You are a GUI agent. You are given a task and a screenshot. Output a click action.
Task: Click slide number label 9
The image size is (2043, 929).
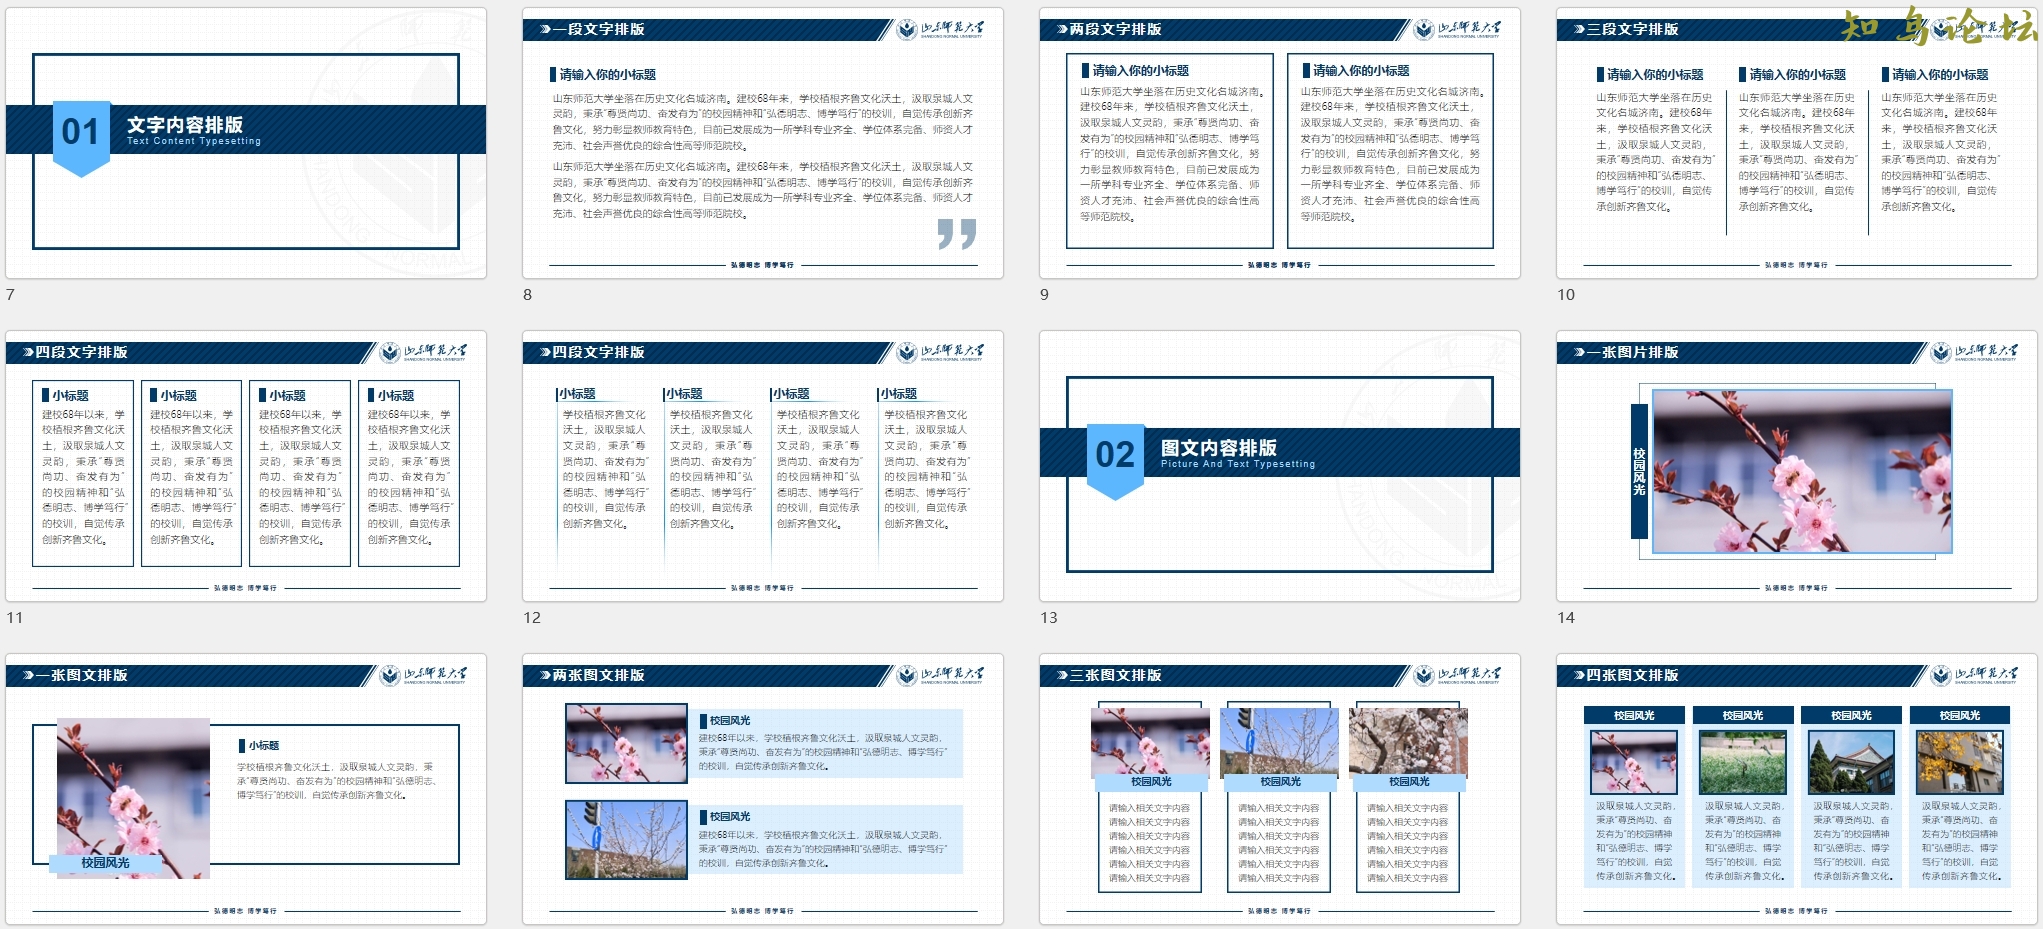(1045, 295)
